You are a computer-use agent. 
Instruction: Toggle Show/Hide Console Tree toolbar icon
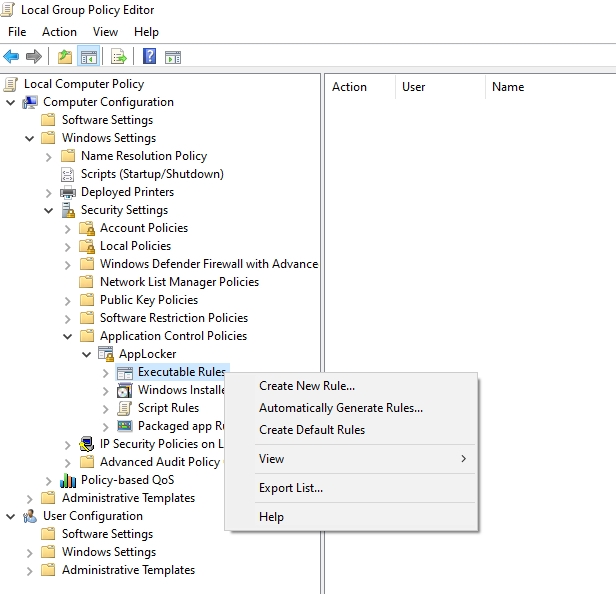[89, 56]
